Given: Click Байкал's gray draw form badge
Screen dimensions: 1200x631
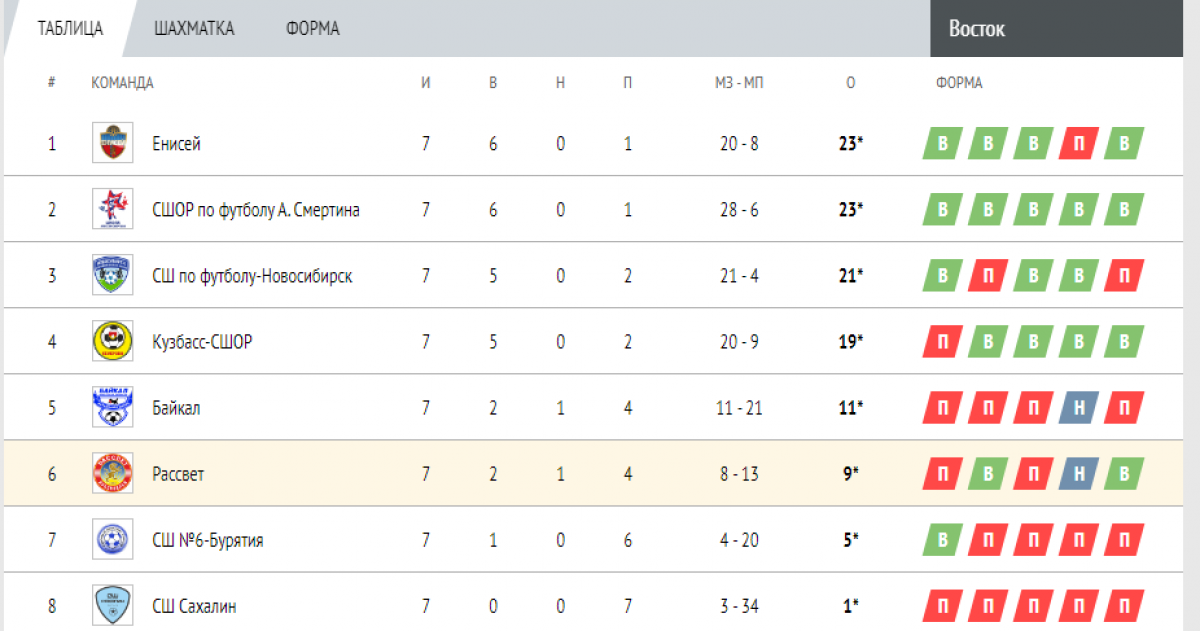Looking at the screenshot, I should (x=1078, y=408).
